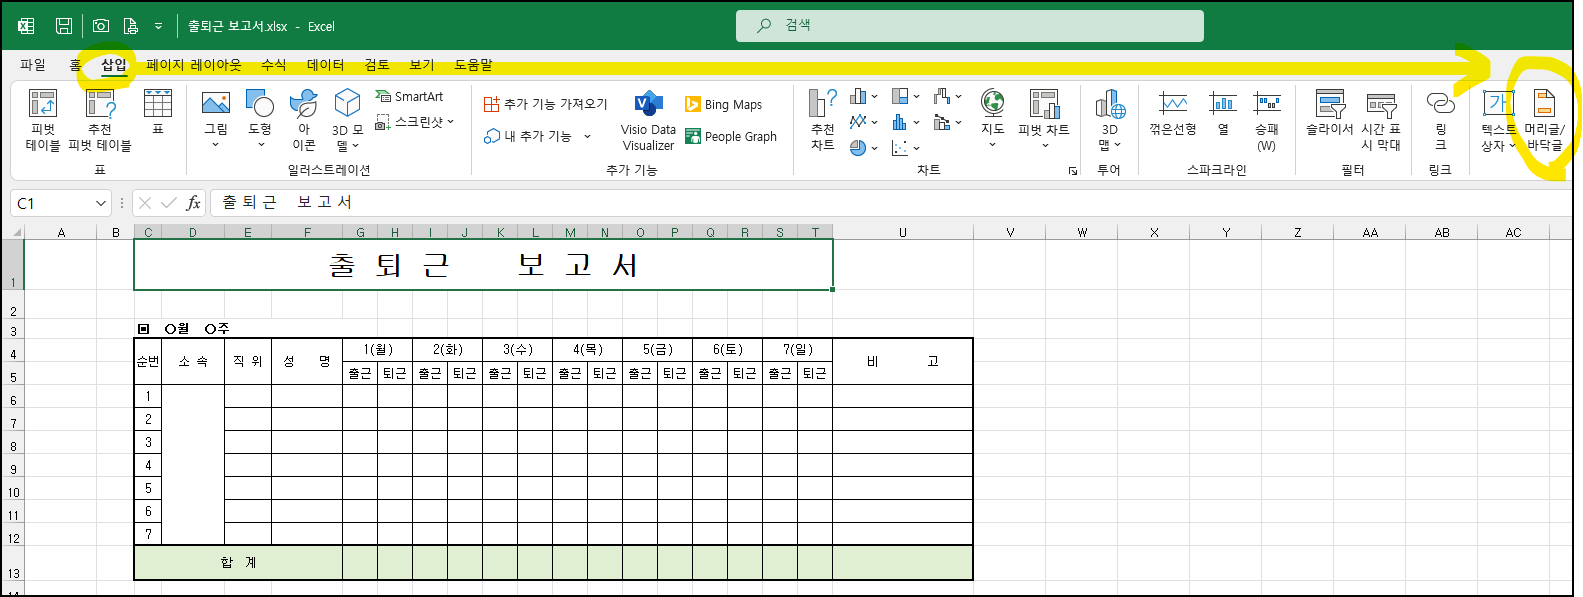Select column U header
The width and height of the screenshot is (1583, 597).
tap(902, 232)
